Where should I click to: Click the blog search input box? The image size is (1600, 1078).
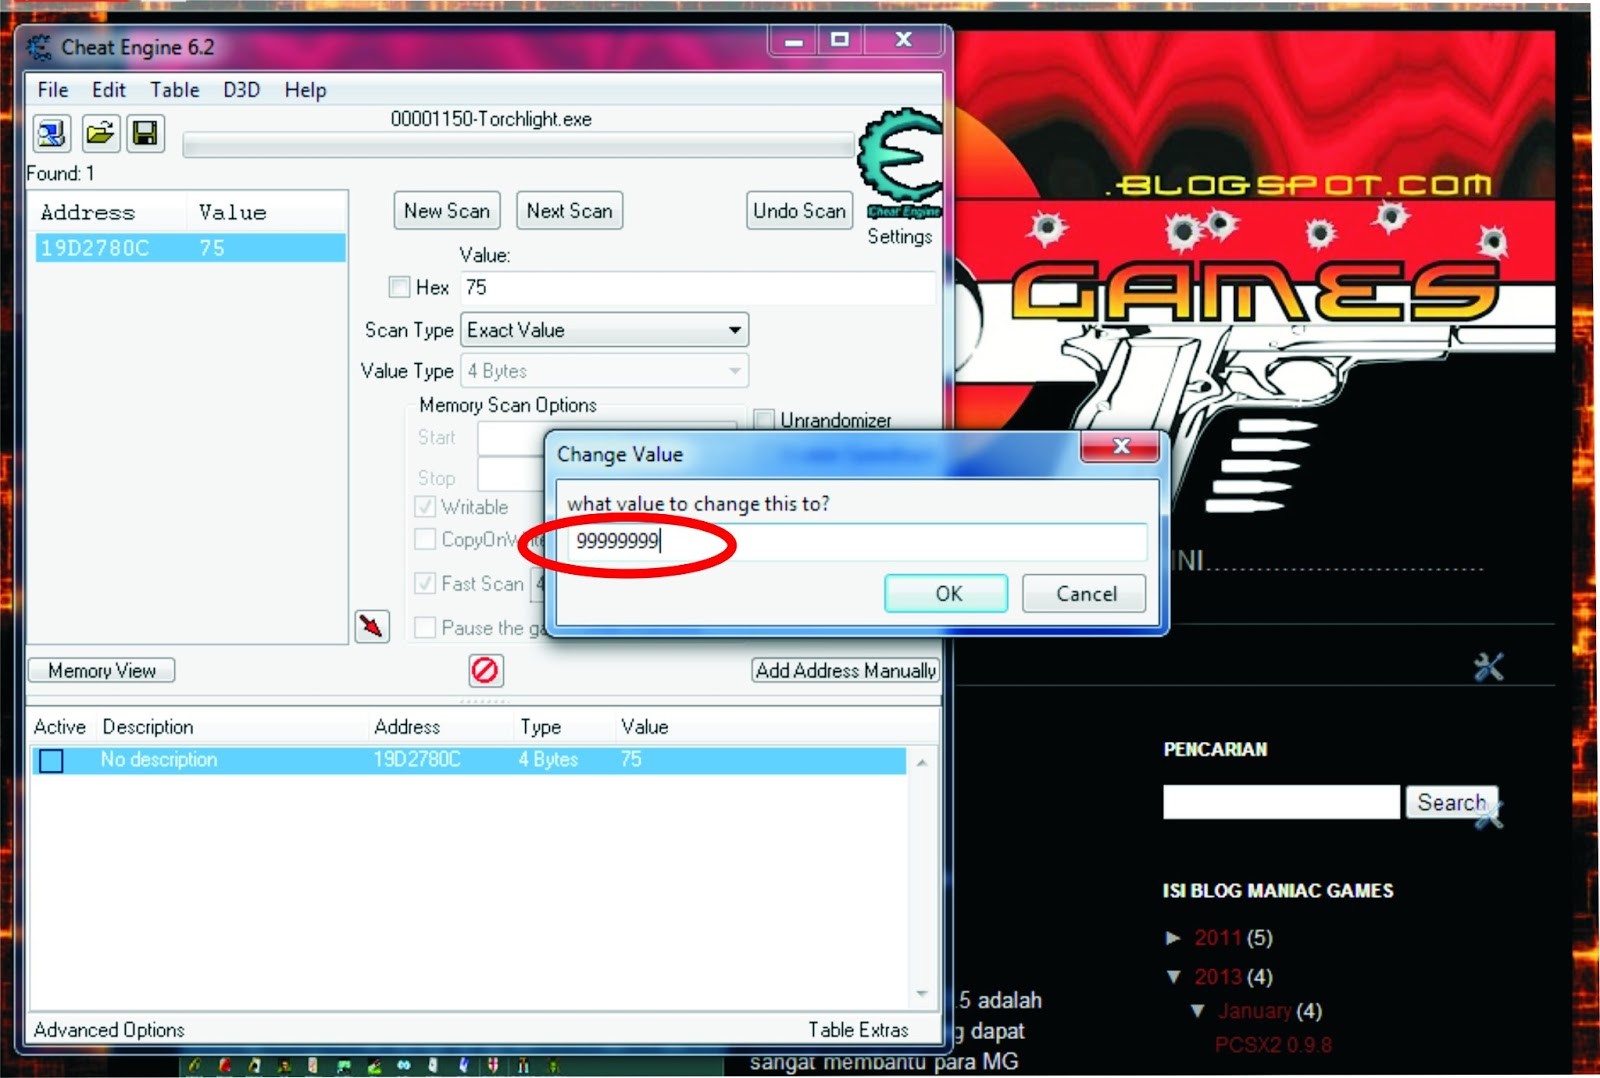click(1281, 802)
